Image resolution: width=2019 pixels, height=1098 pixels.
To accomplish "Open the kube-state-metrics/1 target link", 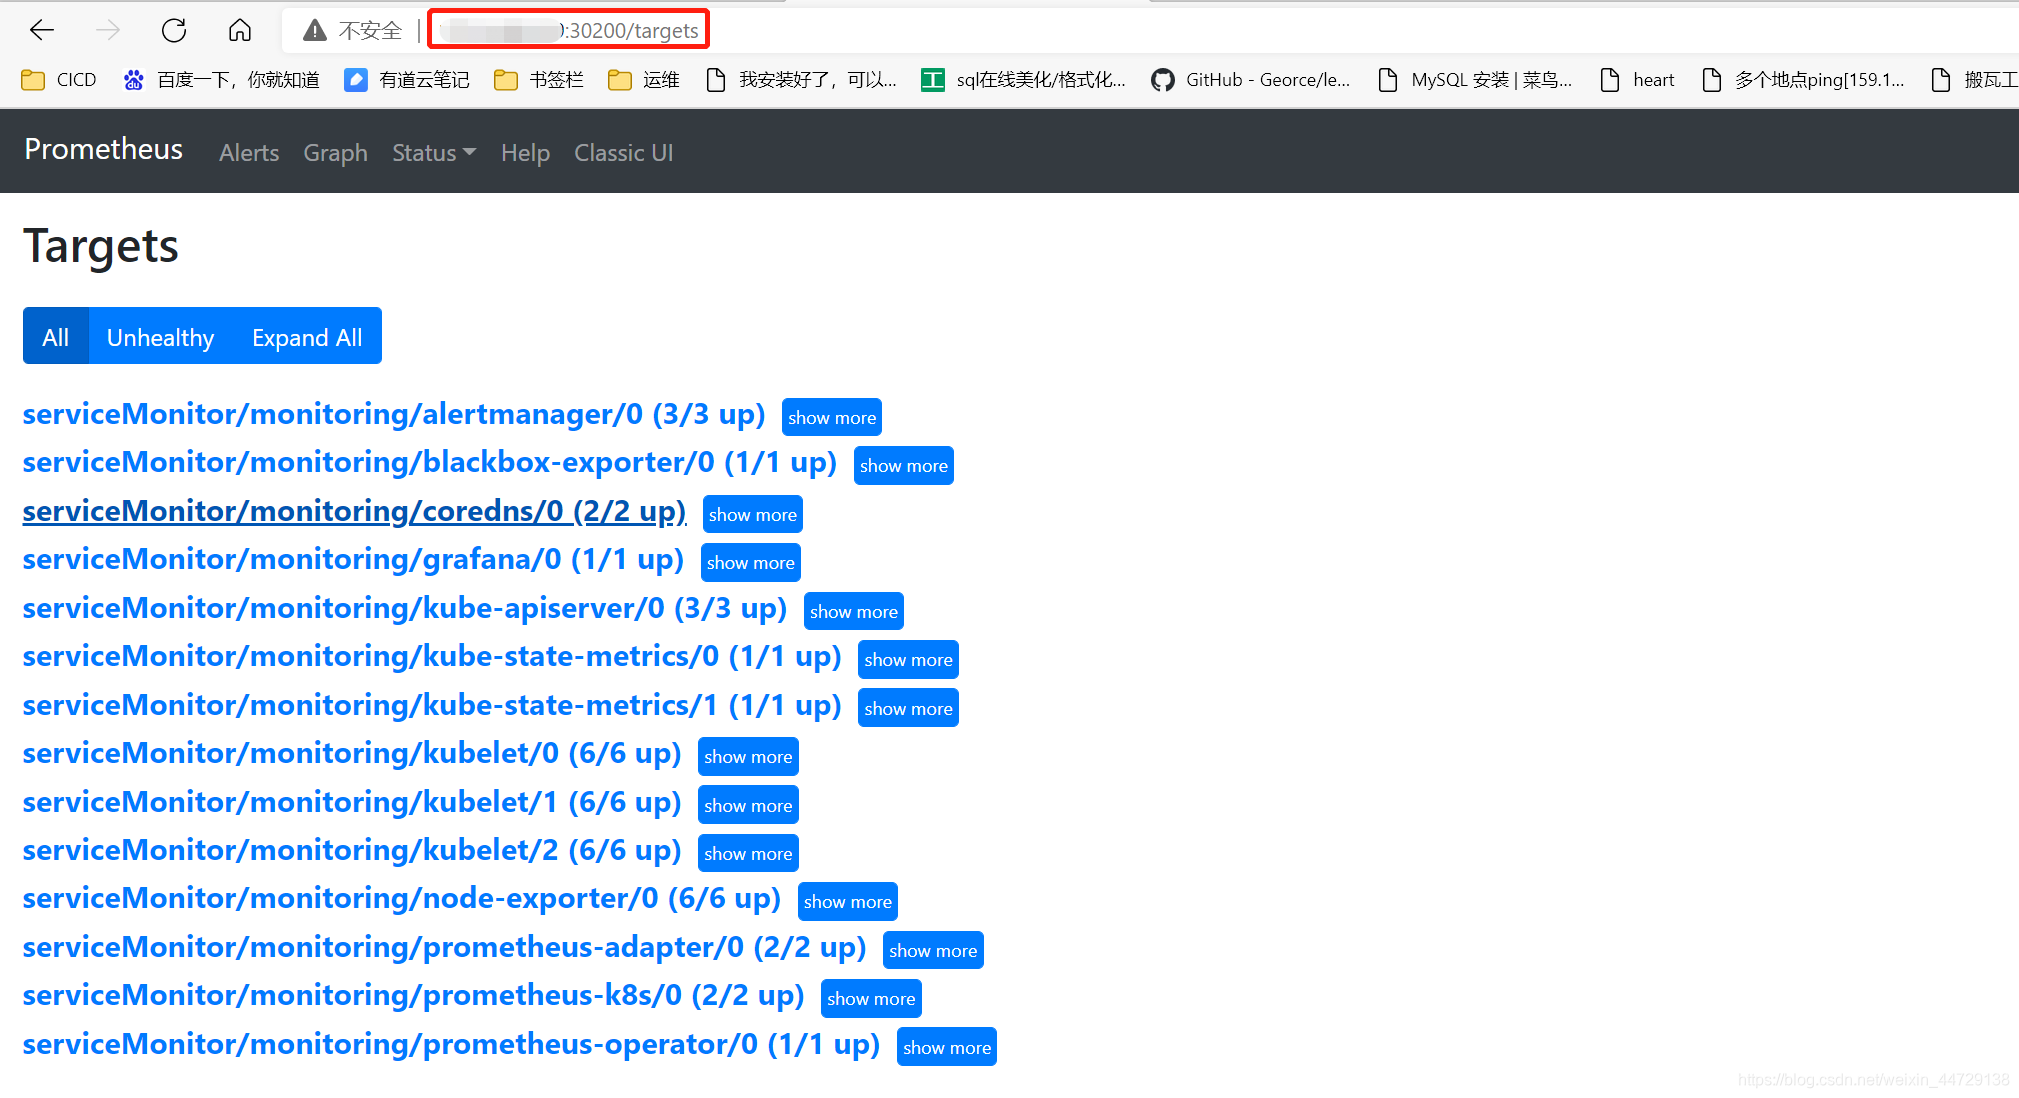I will (432, 705).
